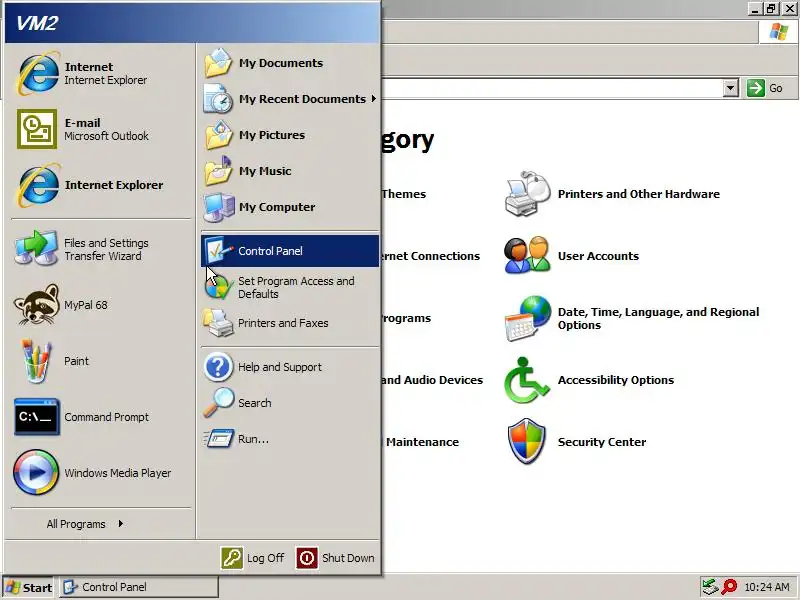This screenshot has width=800, height=600.
Task: Launch Windows Media Player icon
Action: (36, 472)
